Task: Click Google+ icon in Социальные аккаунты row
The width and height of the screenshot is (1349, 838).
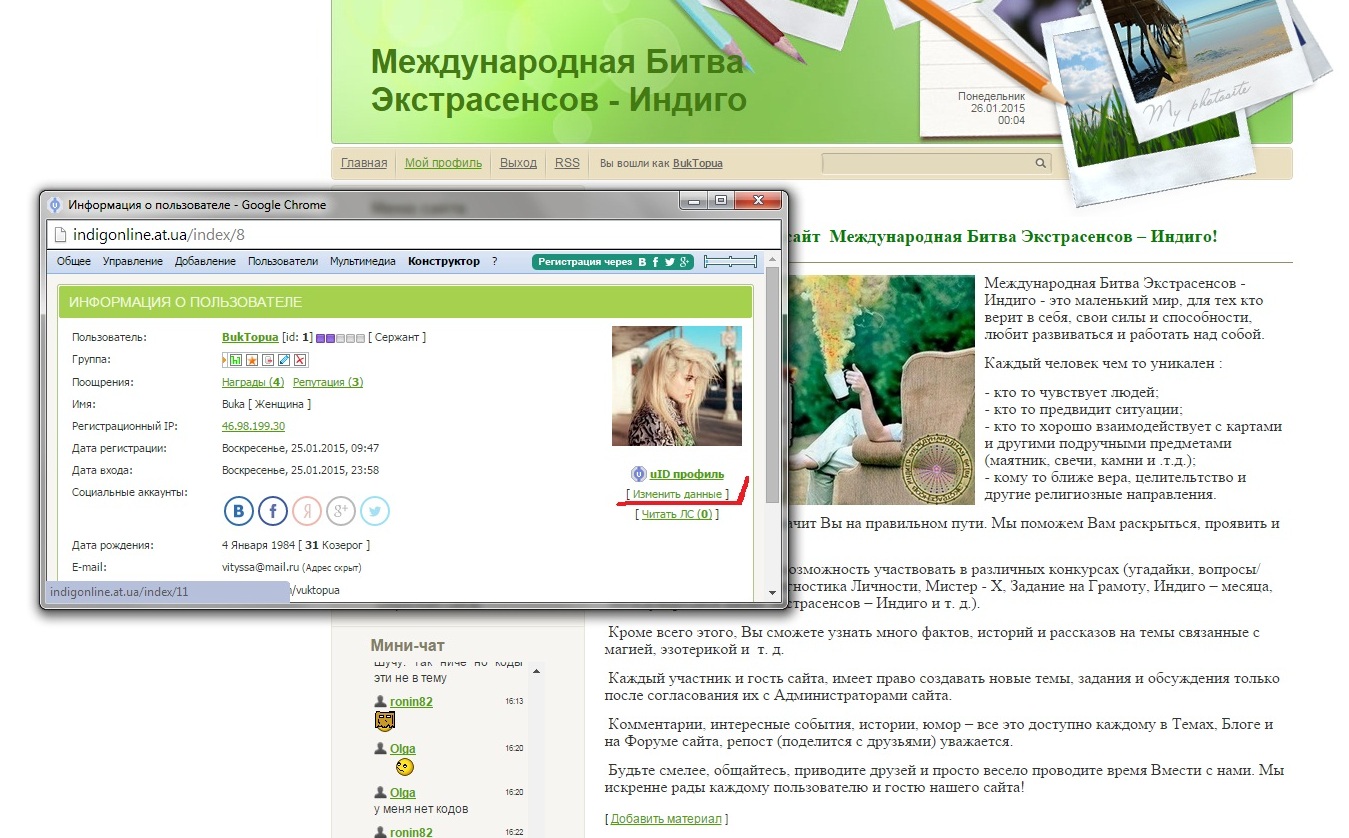Action: click(341, 511)
